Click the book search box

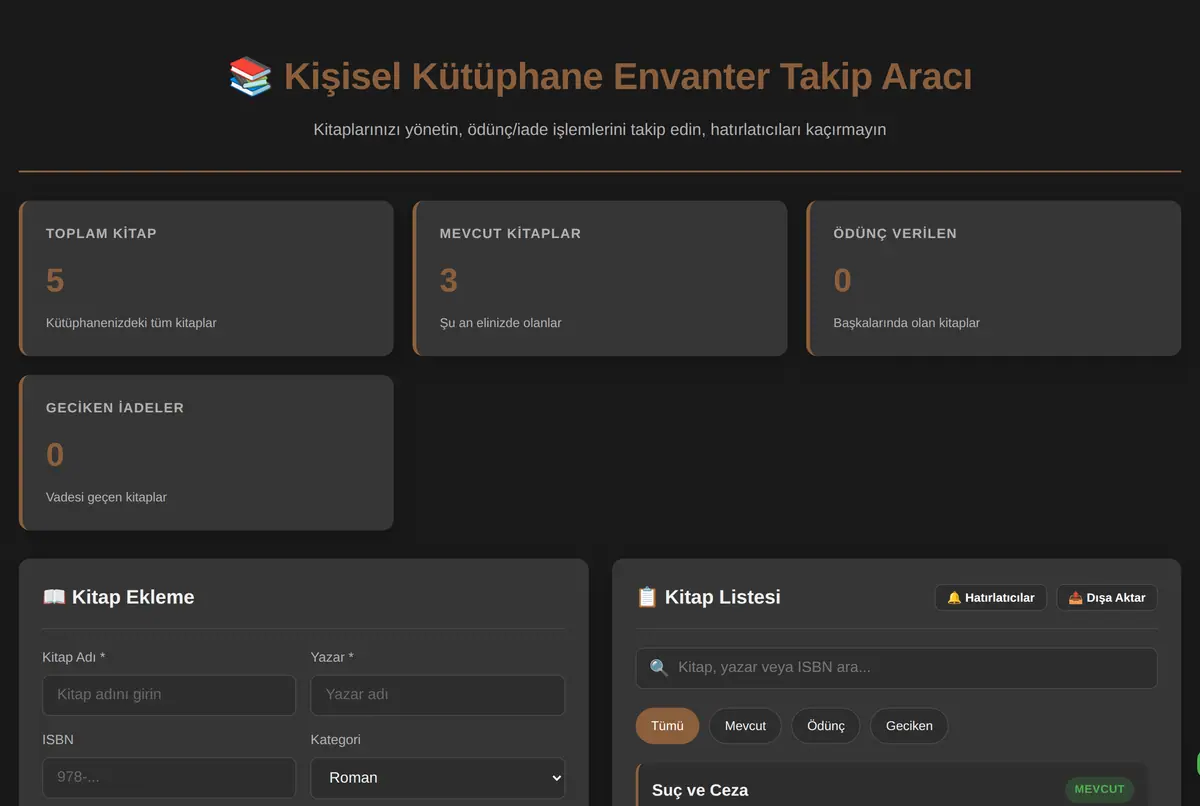click(896, 668)
